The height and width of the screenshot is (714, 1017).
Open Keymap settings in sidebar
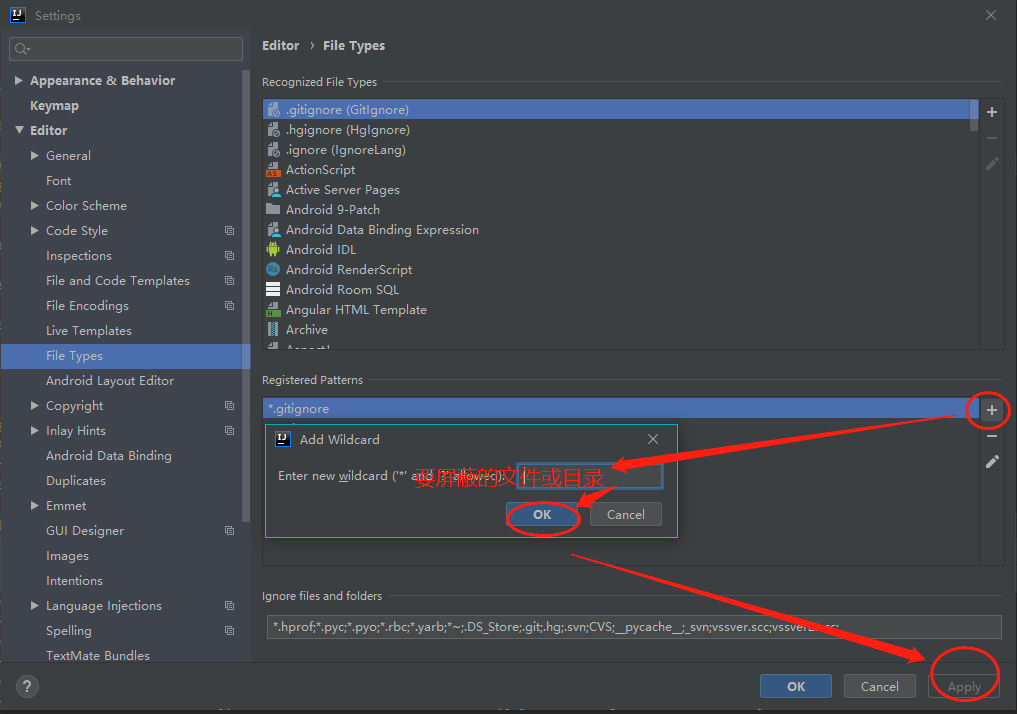[x=54, y=105]
